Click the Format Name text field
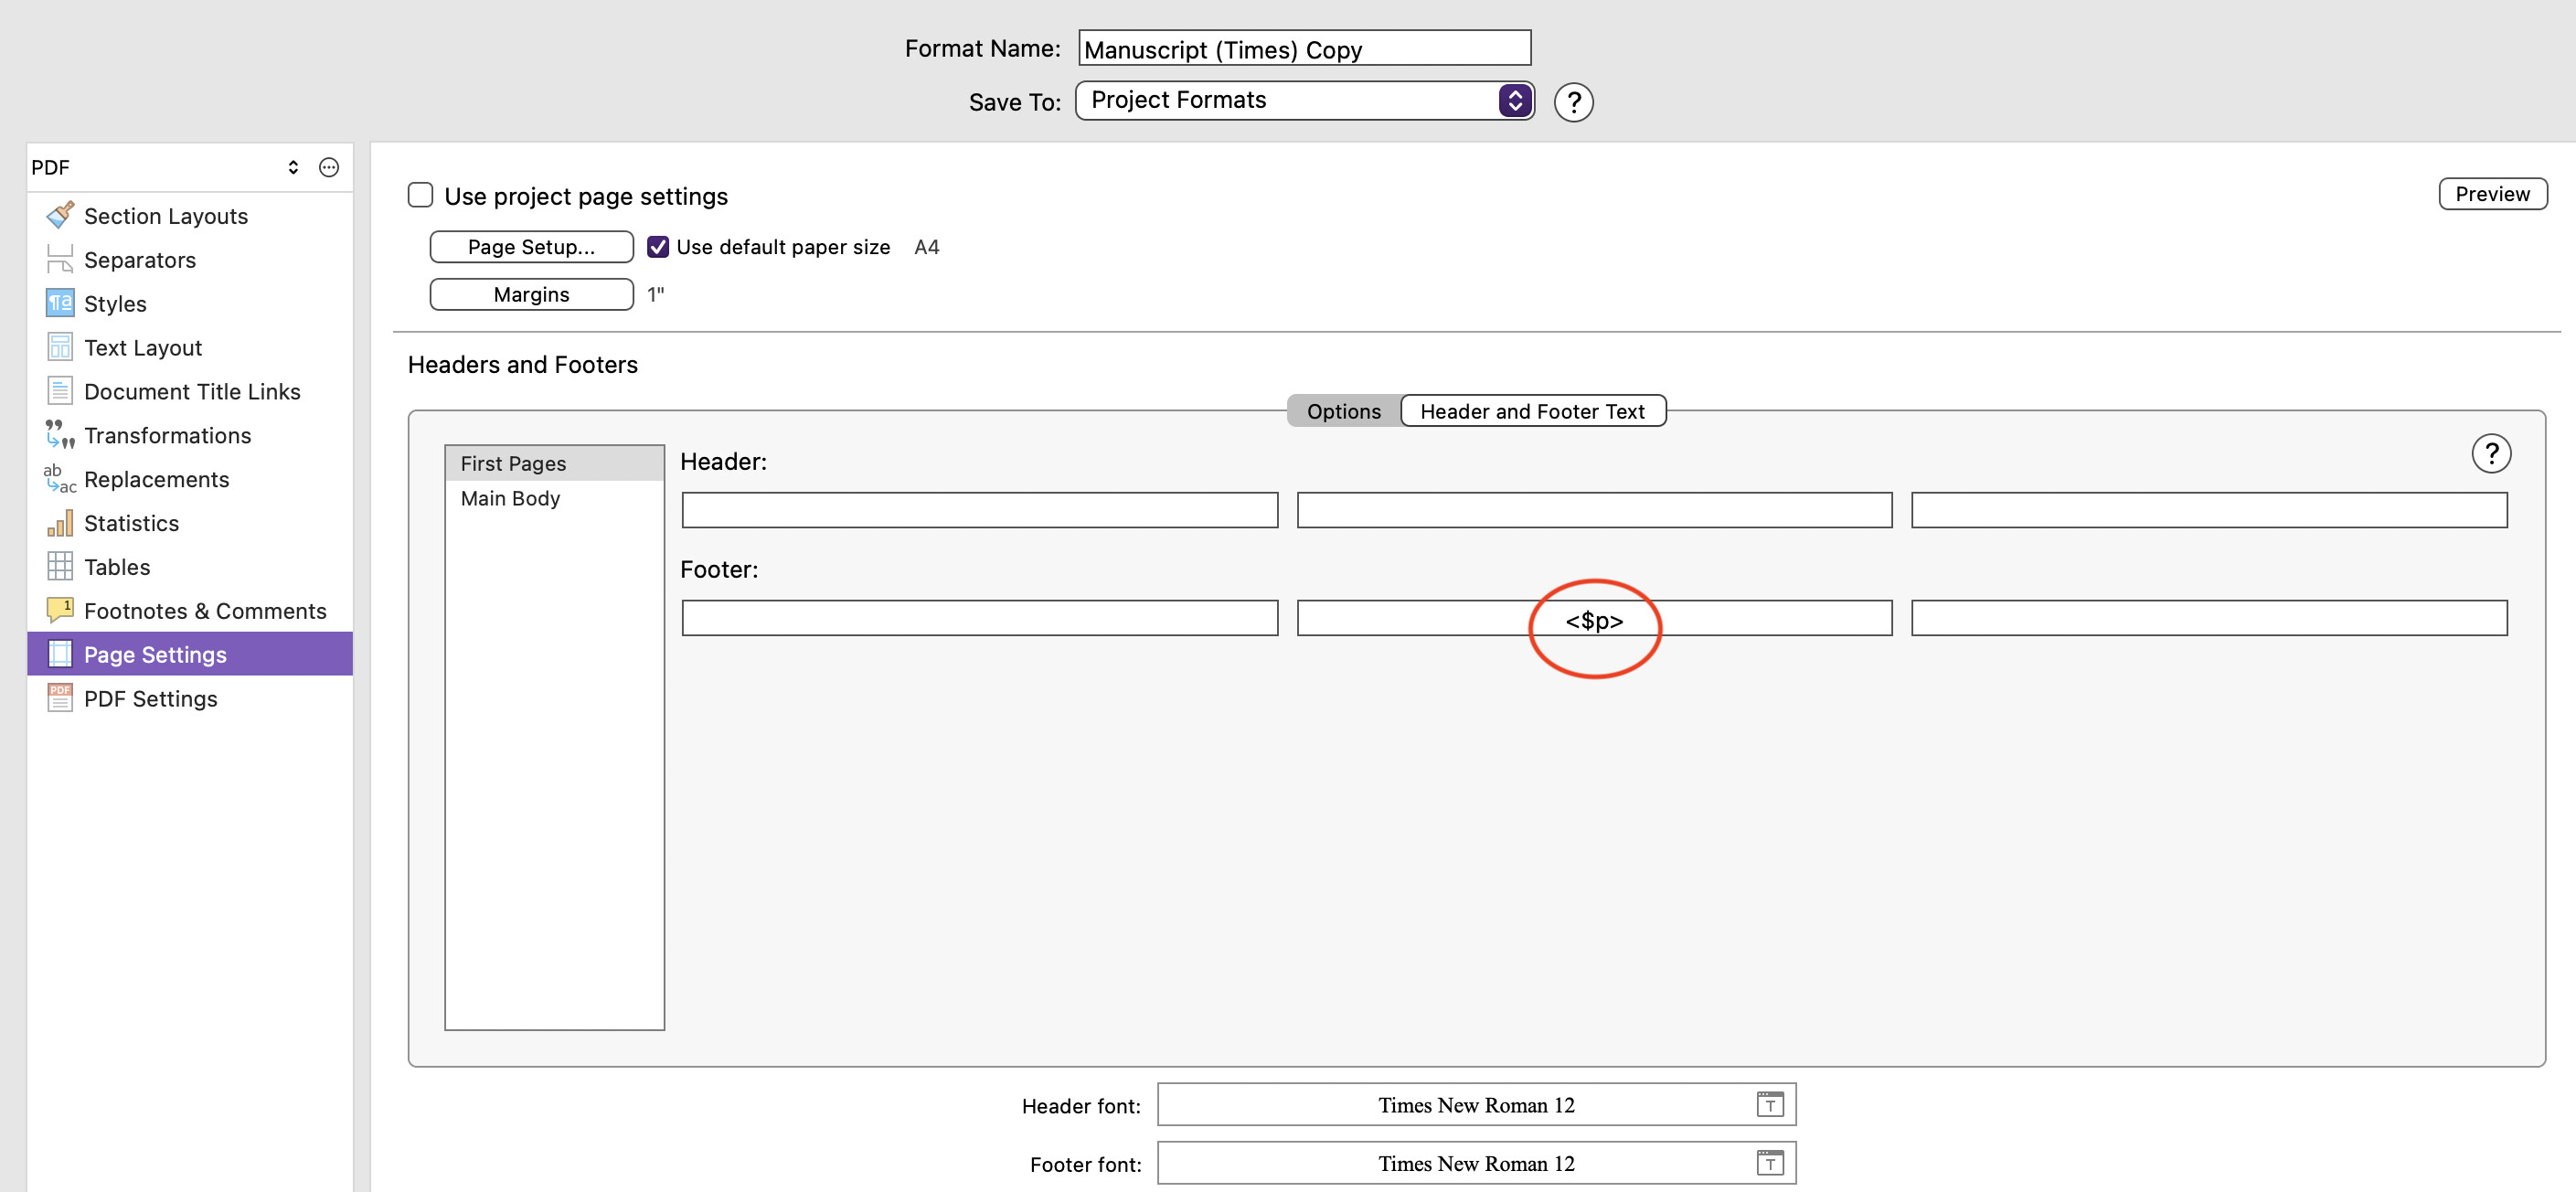Image resolution: width=2576 pixels, height=1192 pixels. [1304, 49]
